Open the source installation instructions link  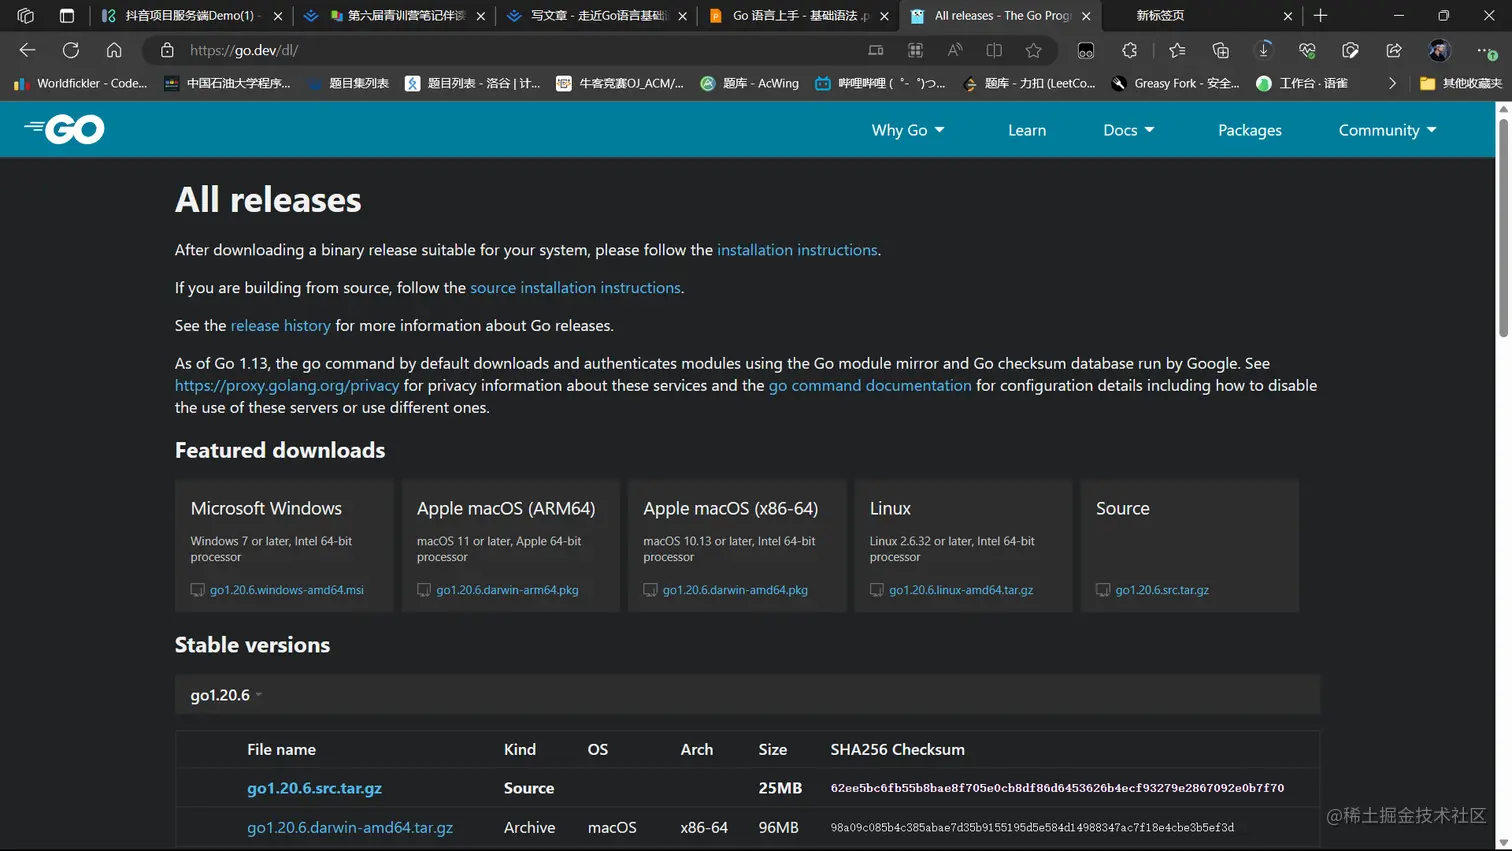tap(575, 288)
